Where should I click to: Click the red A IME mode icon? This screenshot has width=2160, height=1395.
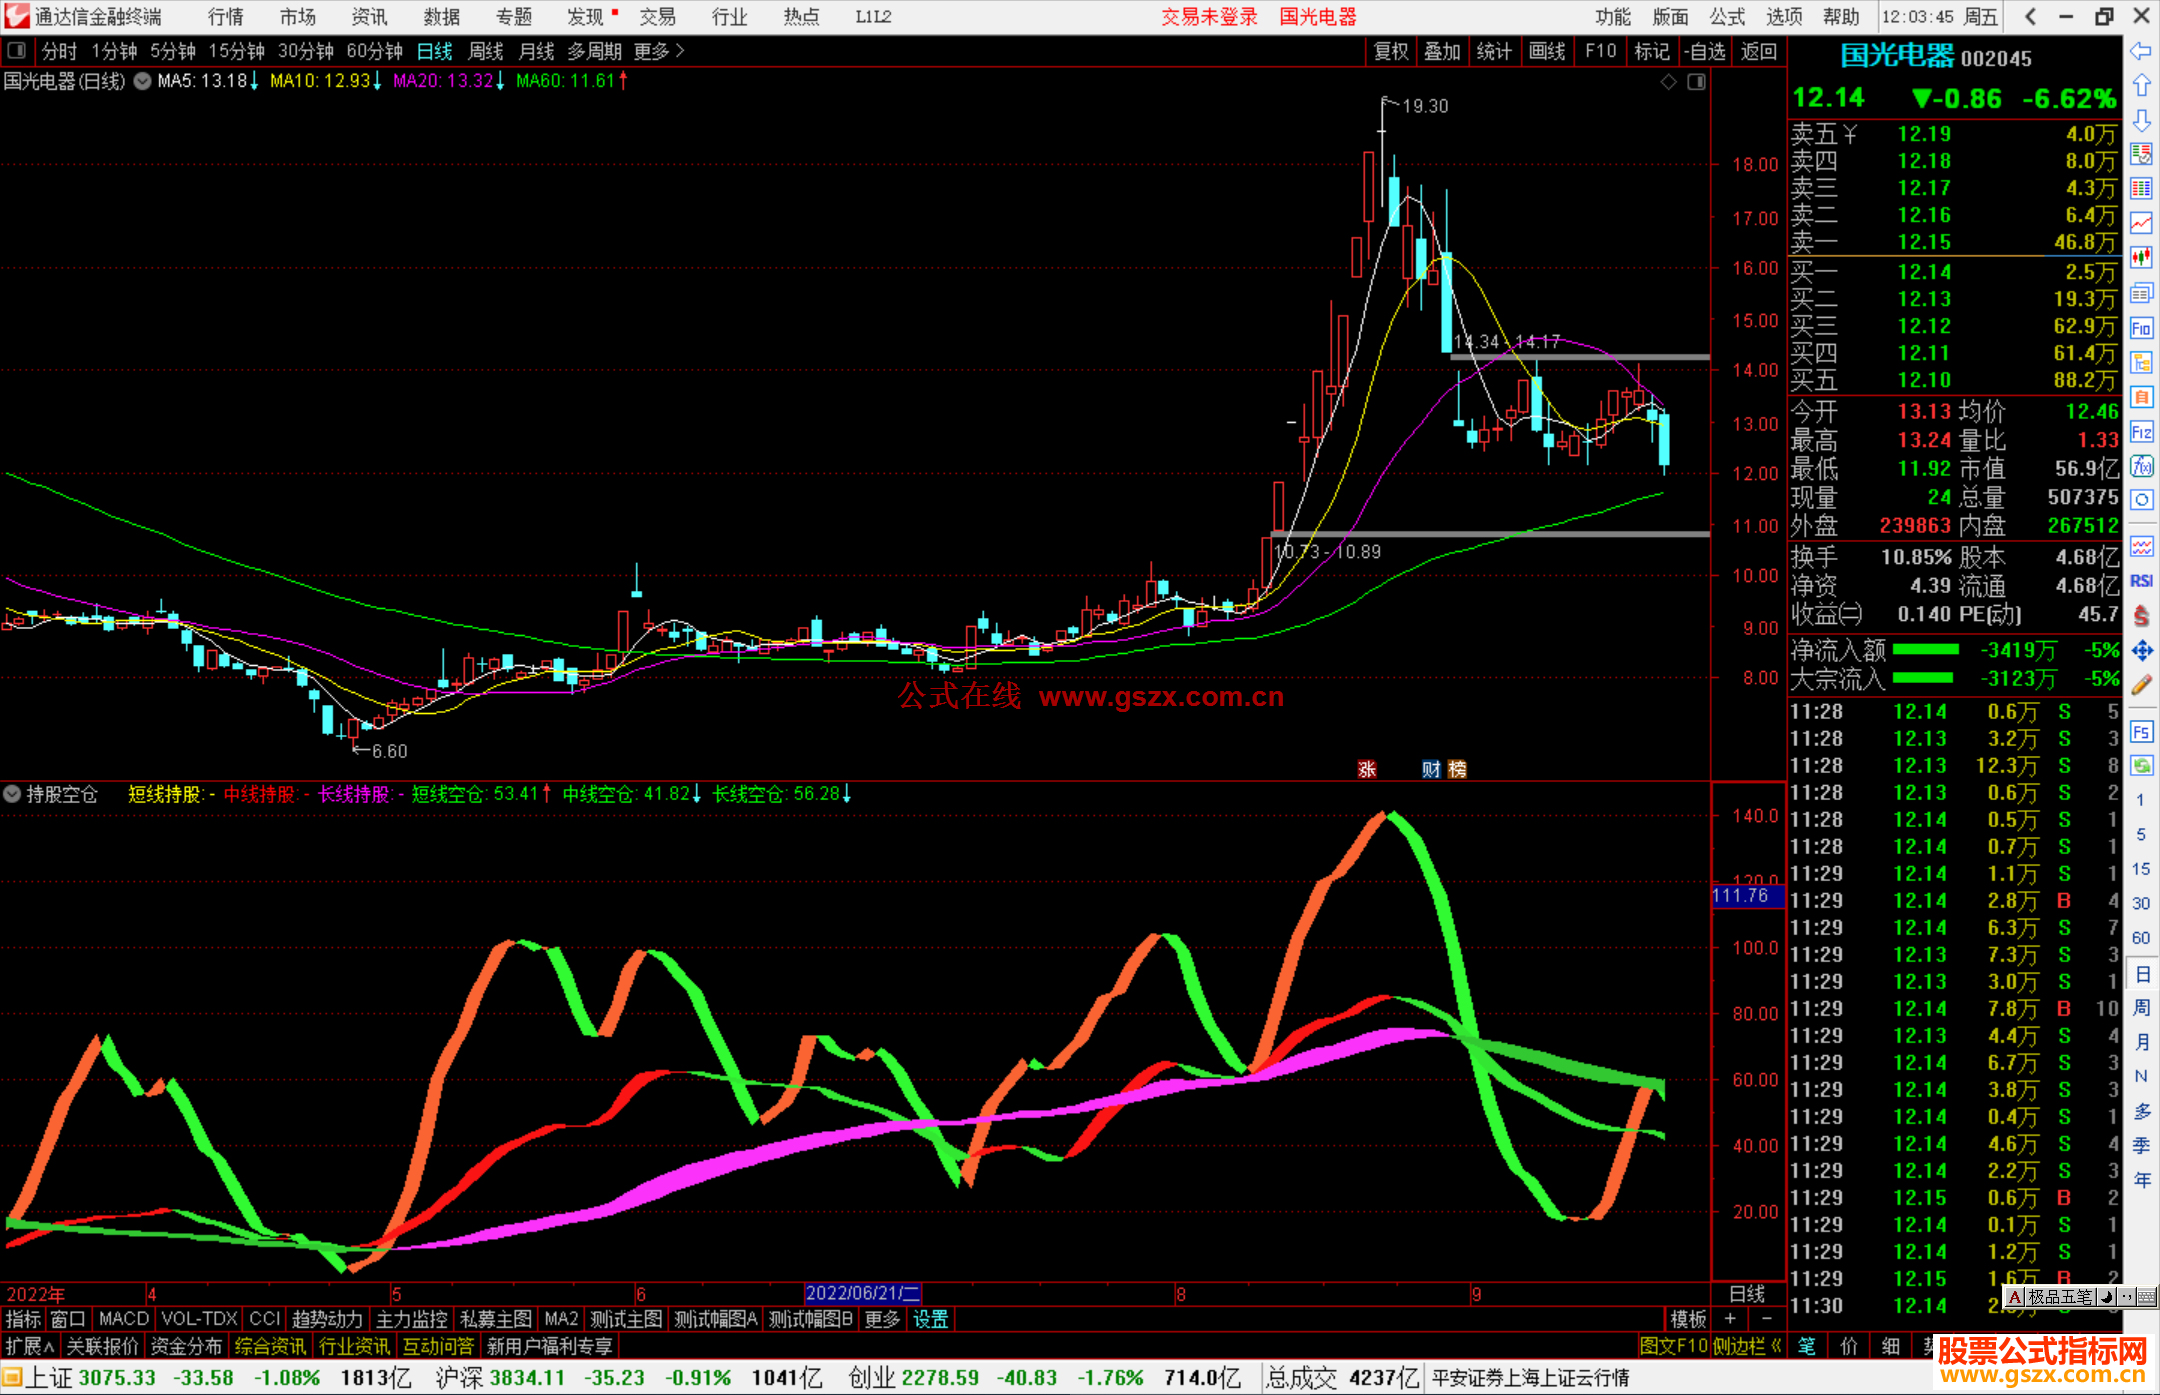click(x=2015, y=1297)
